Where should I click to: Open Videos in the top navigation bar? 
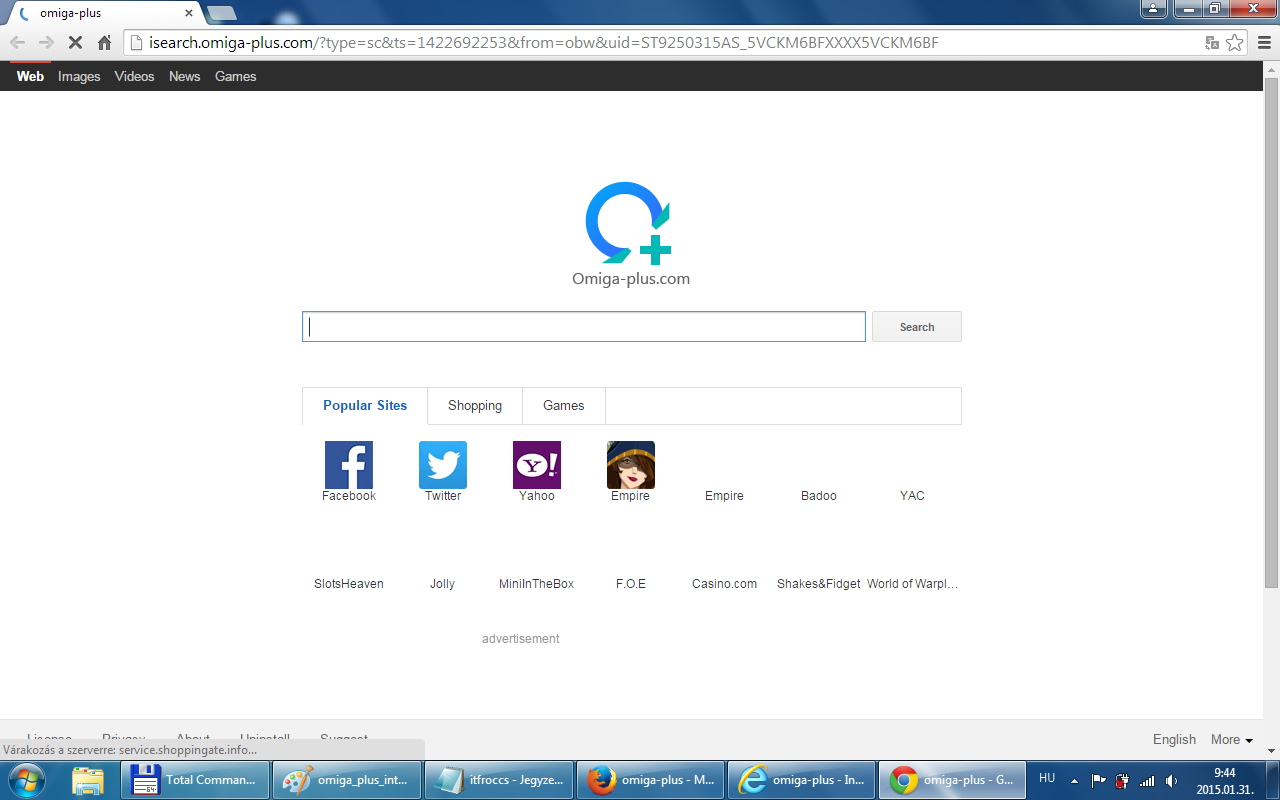coord(134,77)
